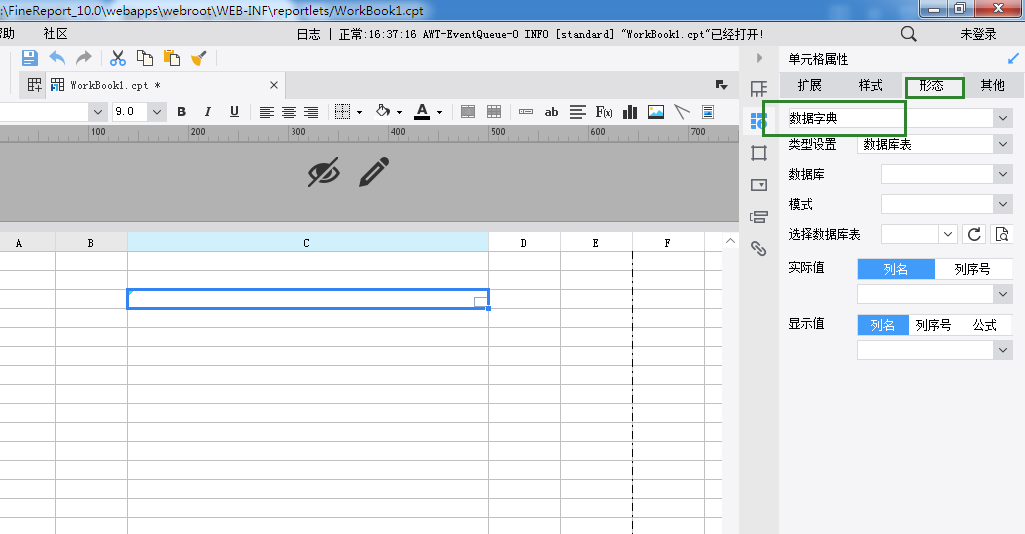Switch to the 扩展 tab
Screen dimensions: 1025x534
coord(809,85)
